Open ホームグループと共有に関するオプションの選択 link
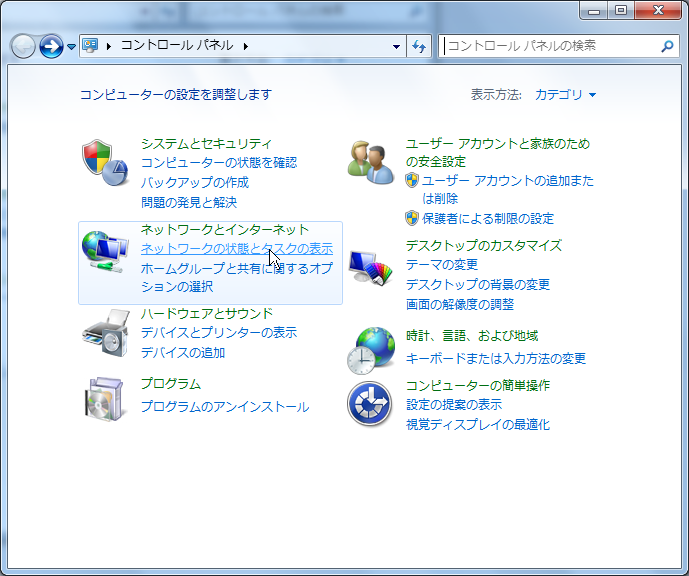The width and height of the screenshot is (689, 576). click(237, 277)
